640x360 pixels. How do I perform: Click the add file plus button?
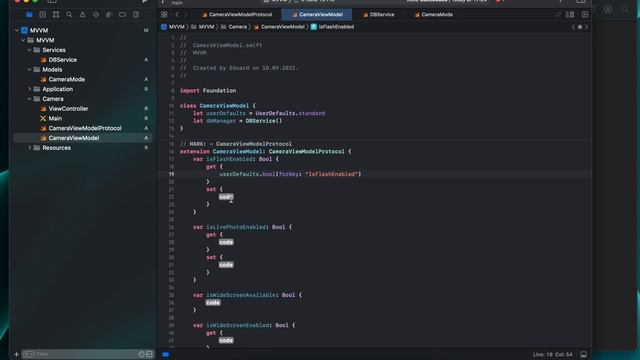coord(16,354)
